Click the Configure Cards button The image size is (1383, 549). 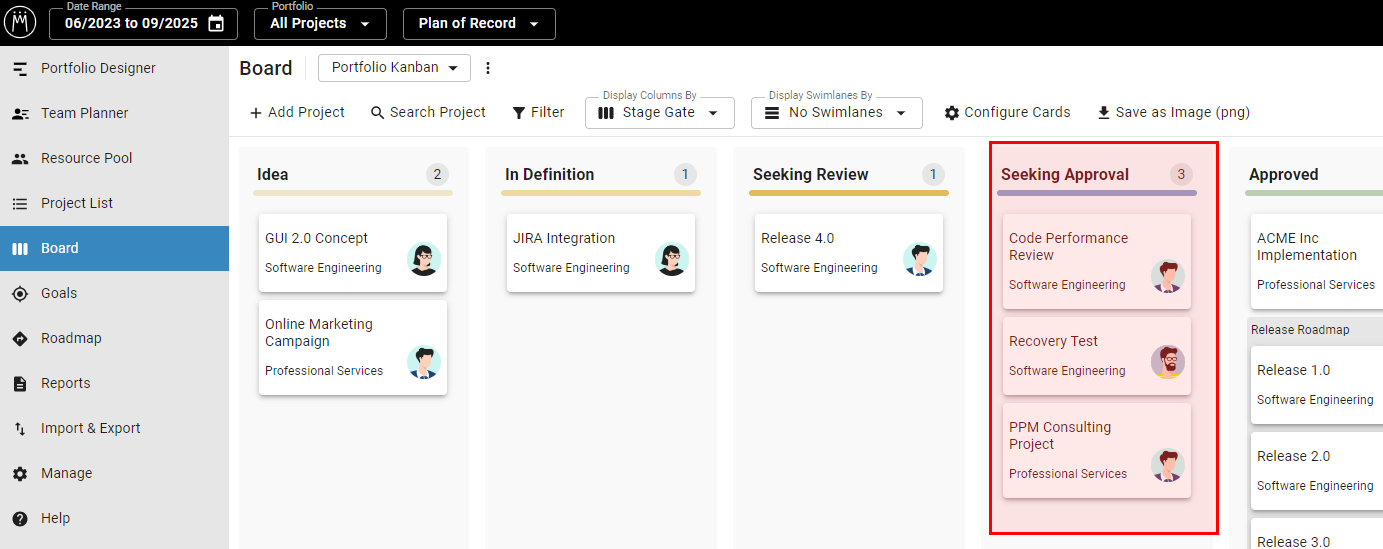point(1007,113)
